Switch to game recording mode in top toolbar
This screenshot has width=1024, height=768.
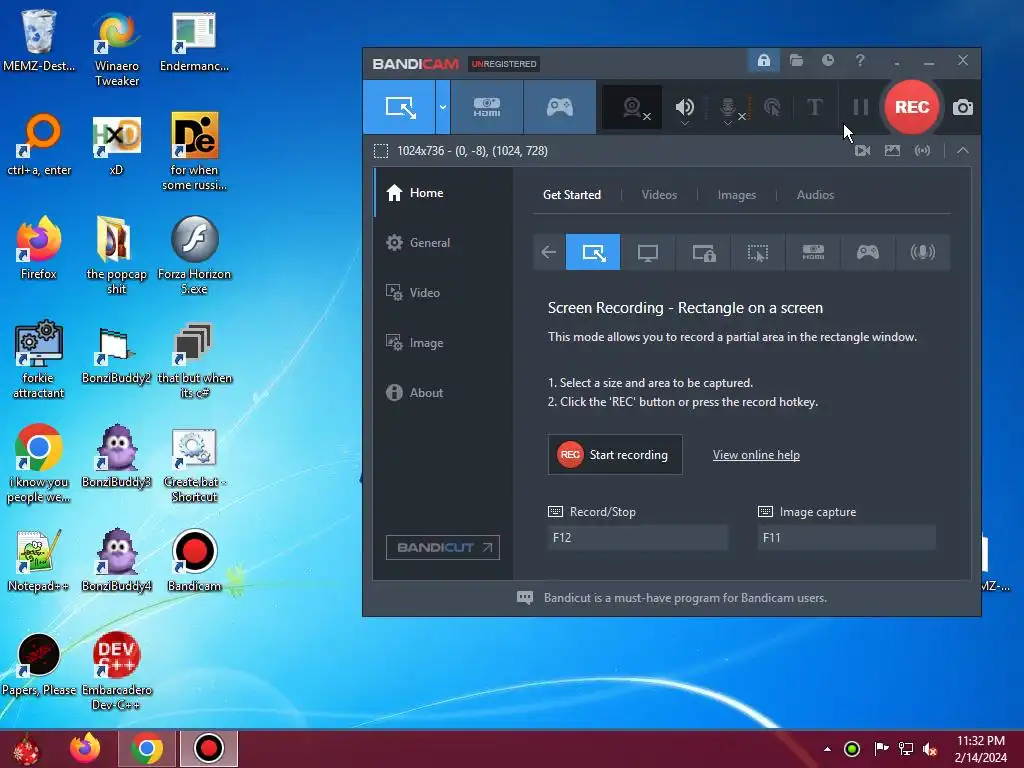coord(560,107)
